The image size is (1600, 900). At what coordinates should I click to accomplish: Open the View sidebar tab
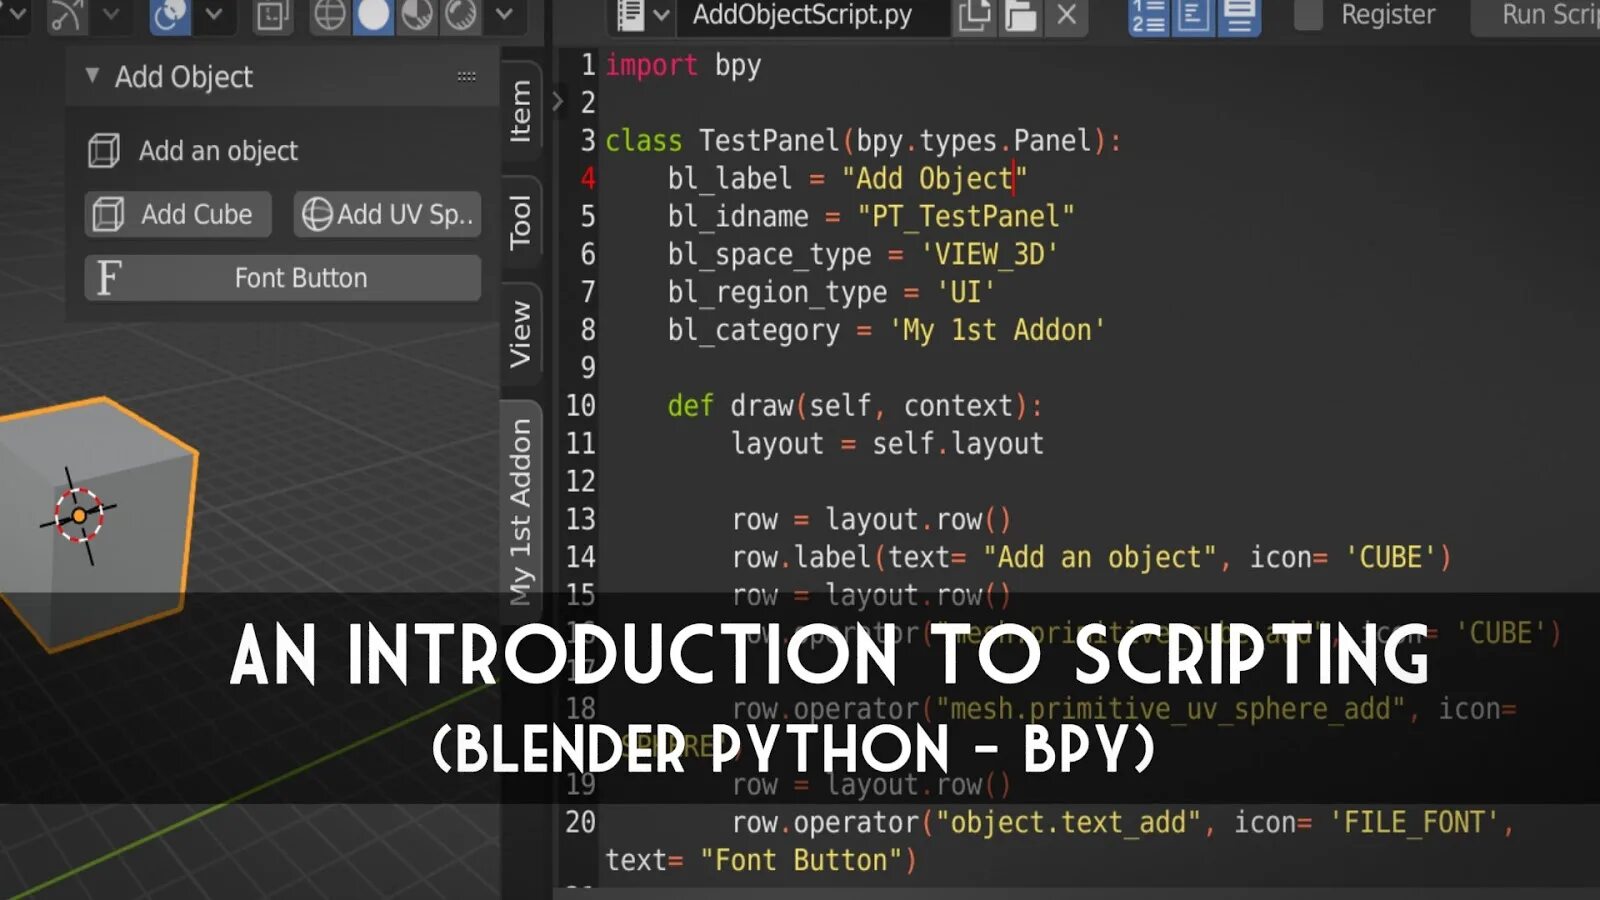(x=521, y=334)
